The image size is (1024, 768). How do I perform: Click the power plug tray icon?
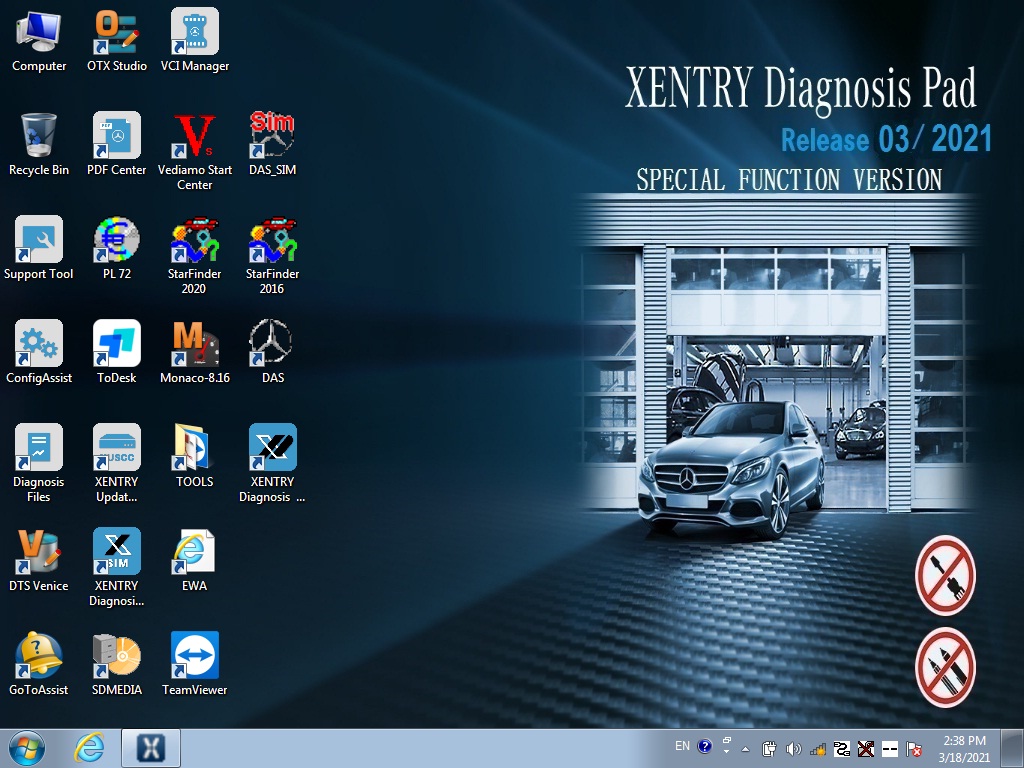[769, 749]
